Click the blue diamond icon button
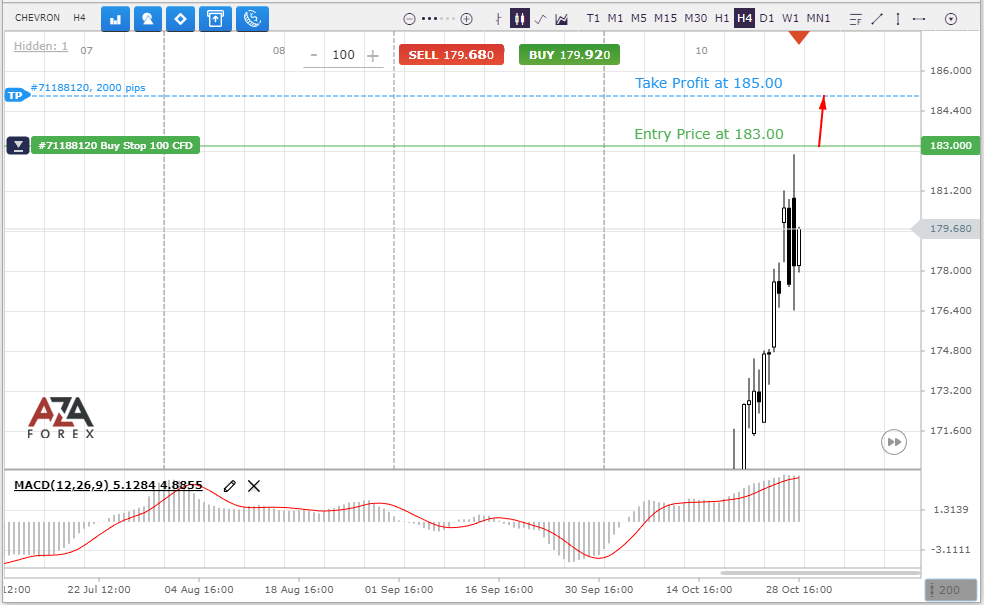Image resolution: width=984 pixels, height=605 pixels. 180,19
